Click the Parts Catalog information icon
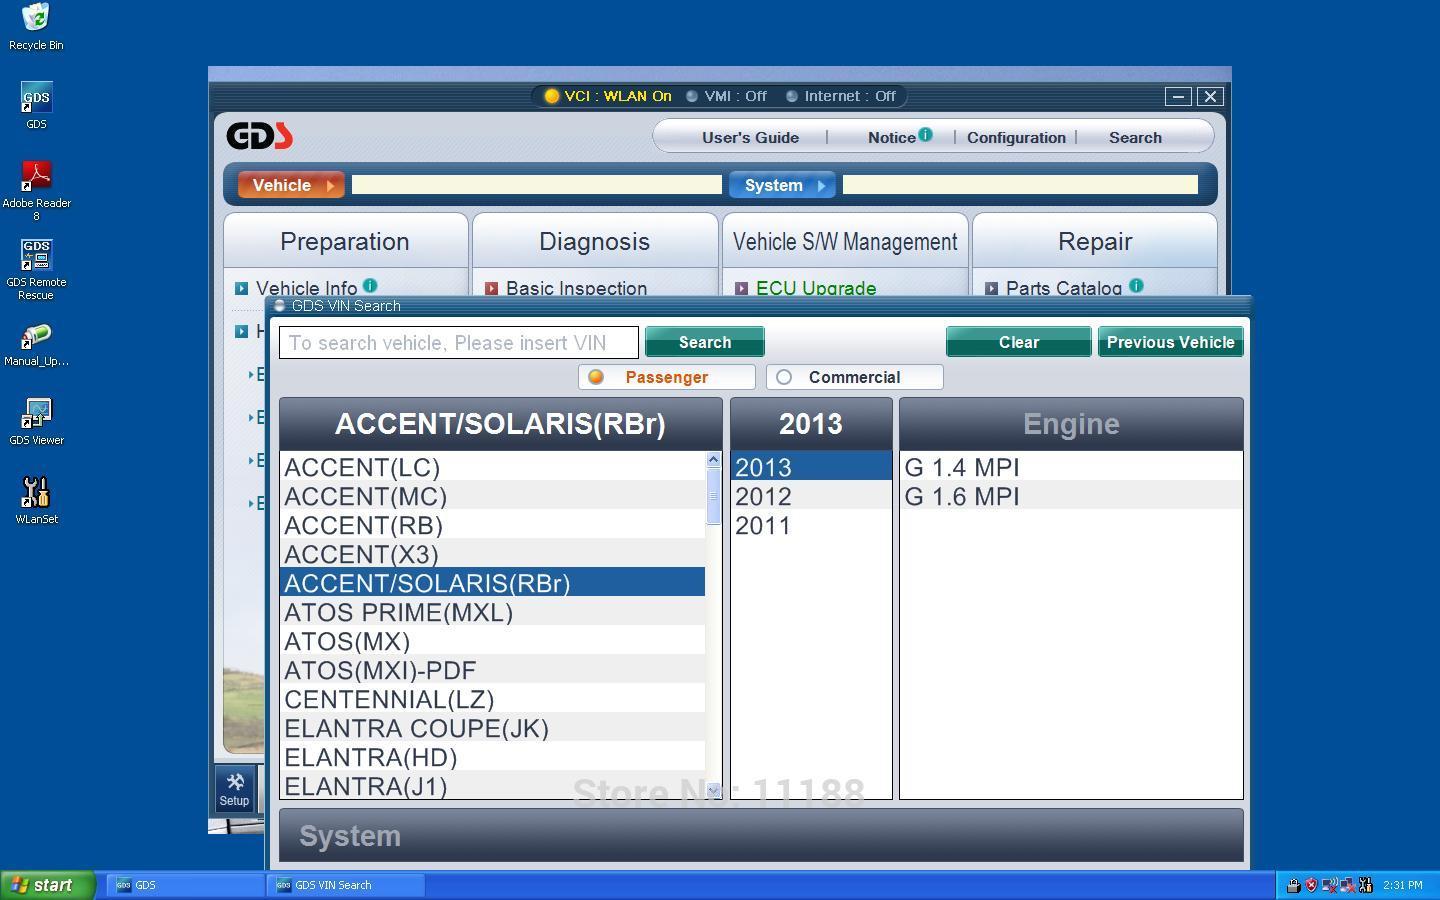 [1136, 285]
